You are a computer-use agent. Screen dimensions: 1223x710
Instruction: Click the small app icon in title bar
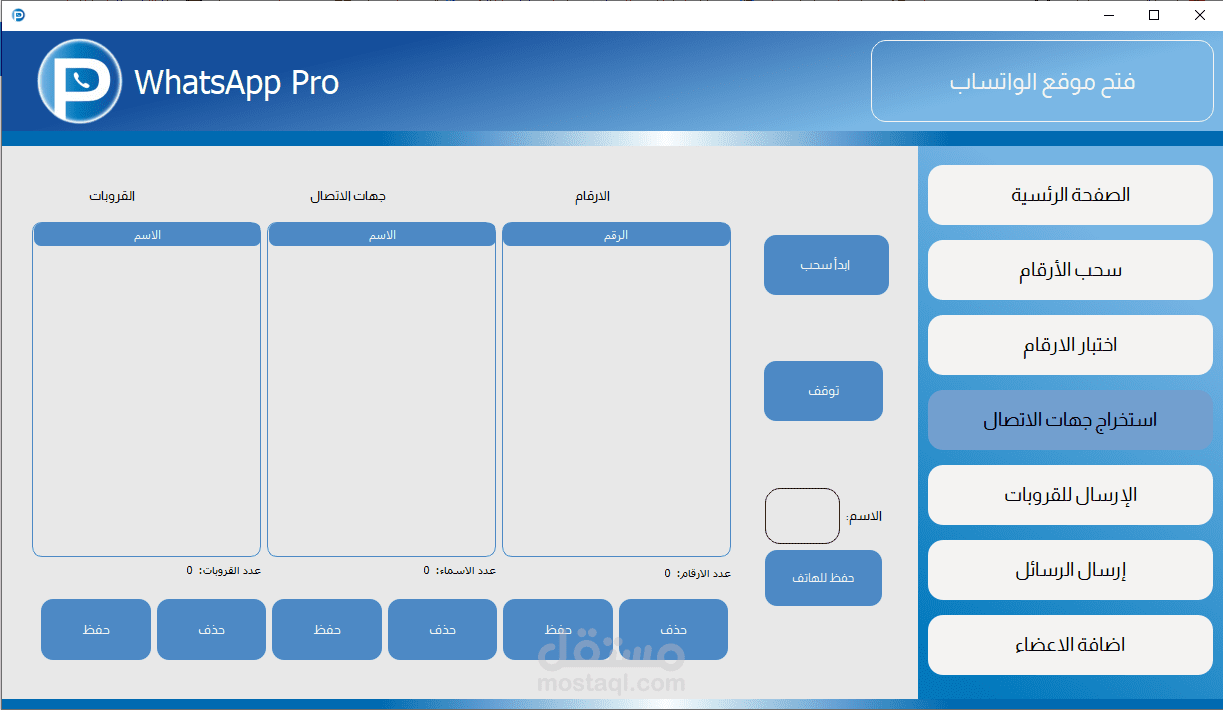point(18,15)
